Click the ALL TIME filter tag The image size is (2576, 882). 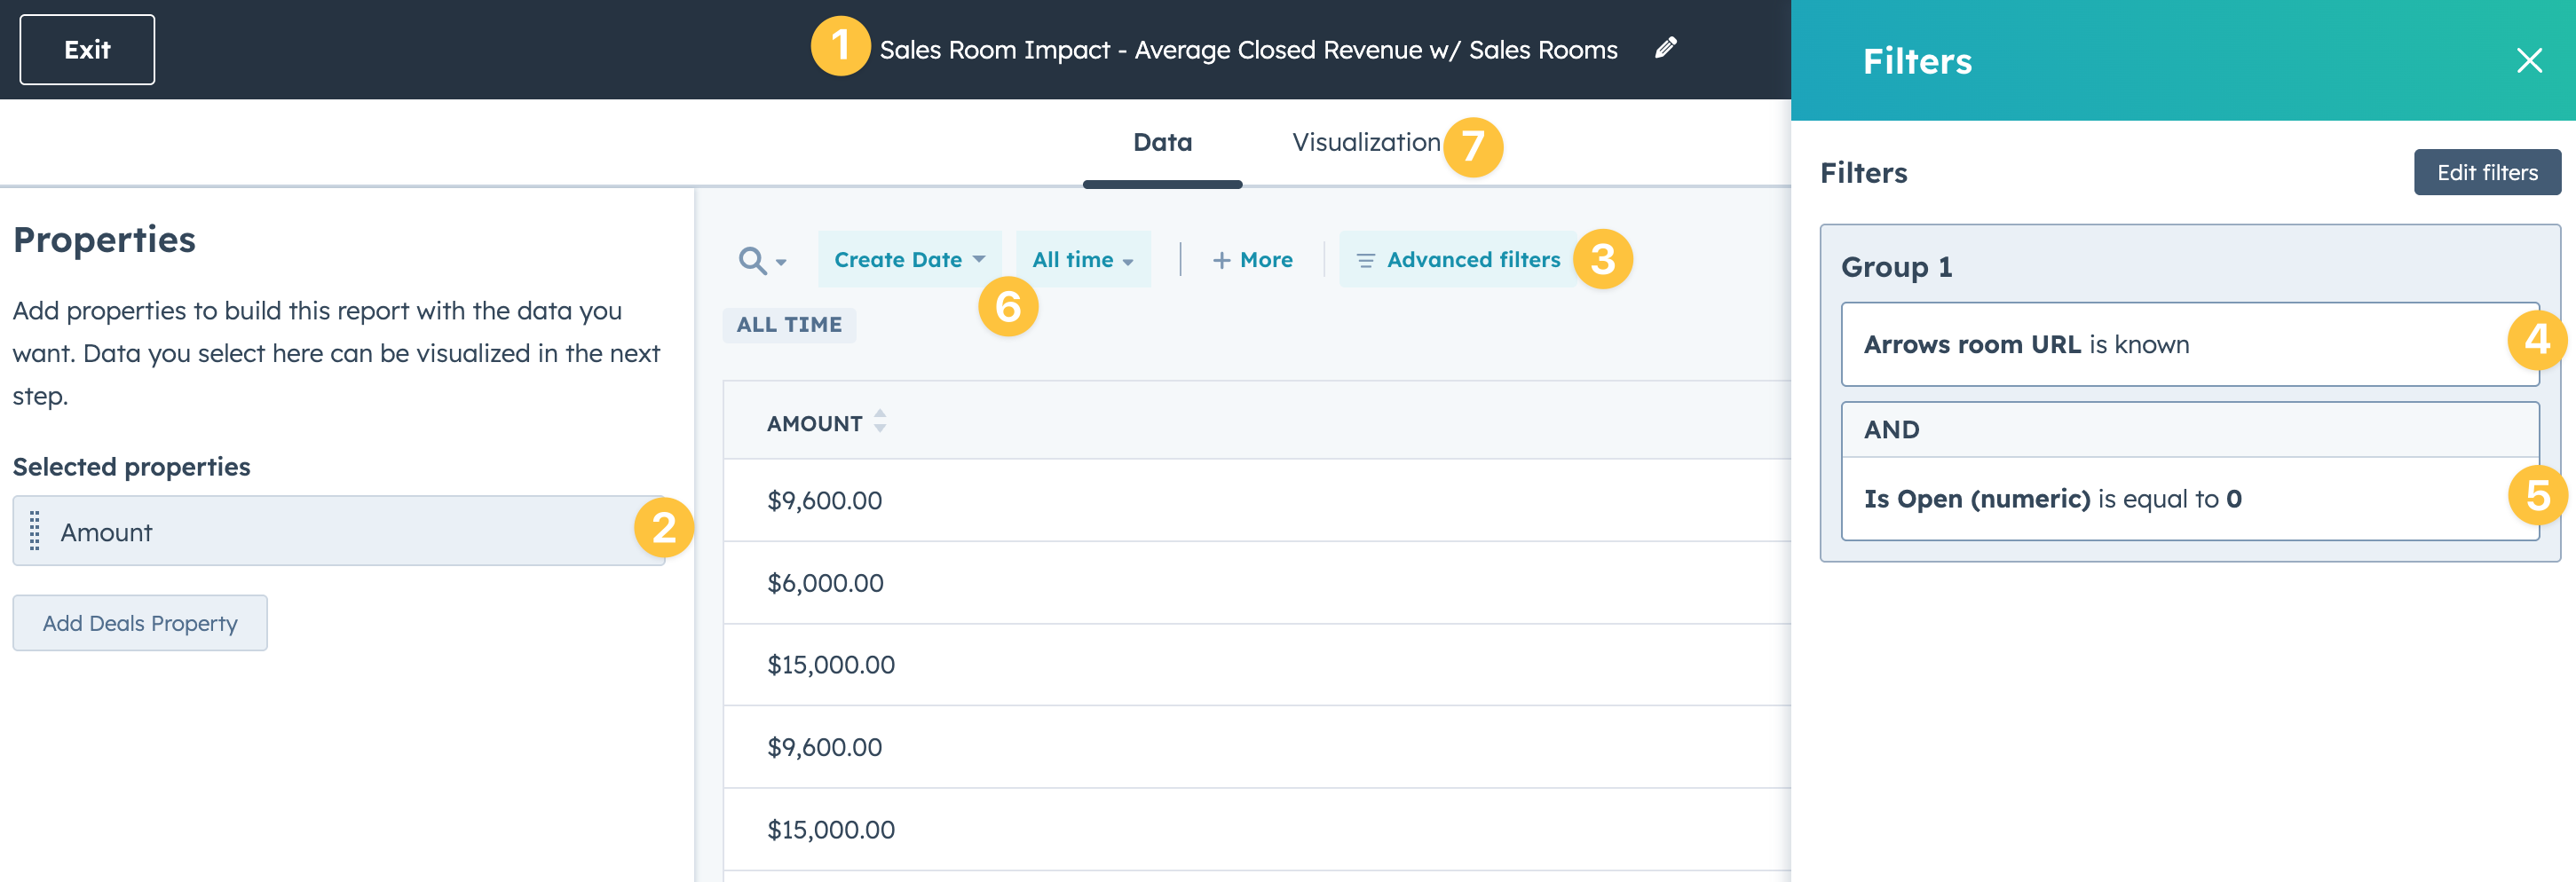click(789, 324)
